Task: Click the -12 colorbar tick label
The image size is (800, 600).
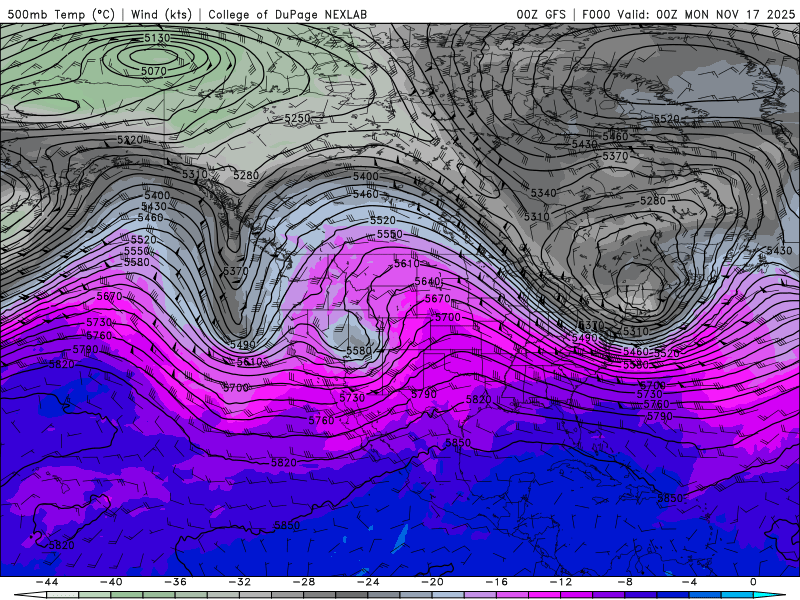Action: coord(561,582)
